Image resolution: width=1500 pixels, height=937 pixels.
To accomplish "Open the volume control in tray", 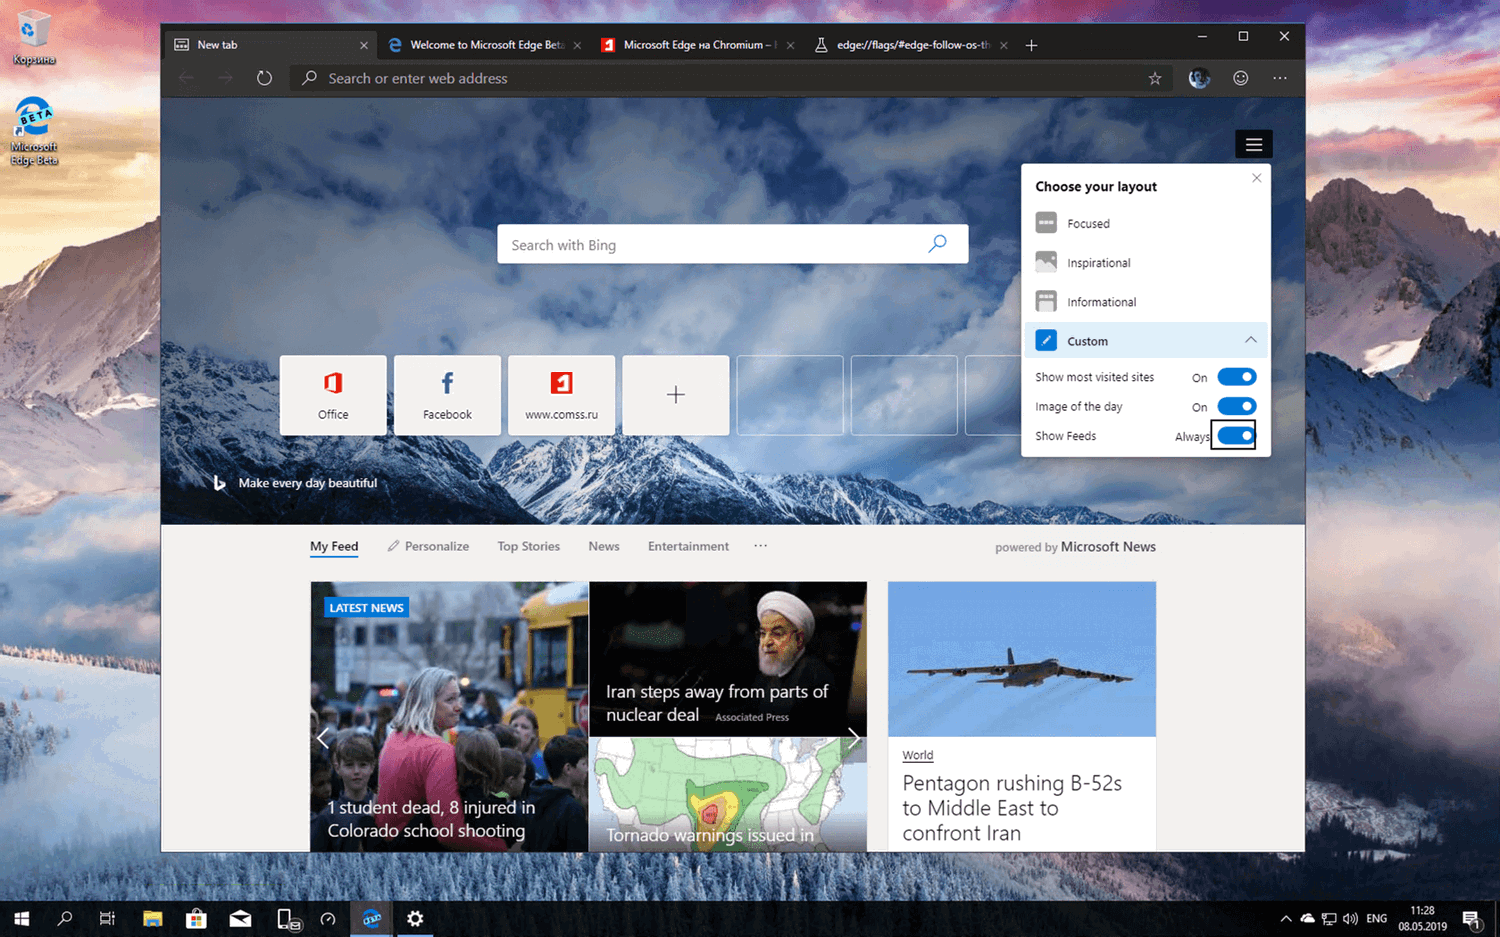I will [x=1351, y=919].
